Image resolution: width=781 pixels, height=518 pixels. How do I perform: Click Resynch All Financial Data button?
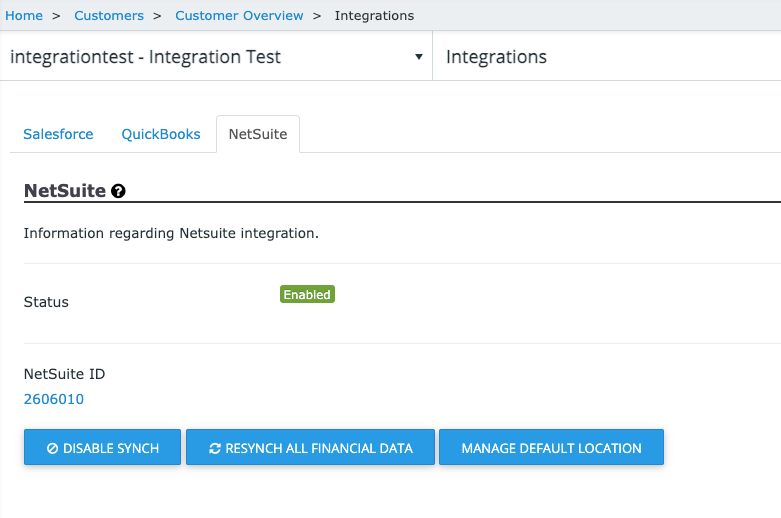[310, 447]
